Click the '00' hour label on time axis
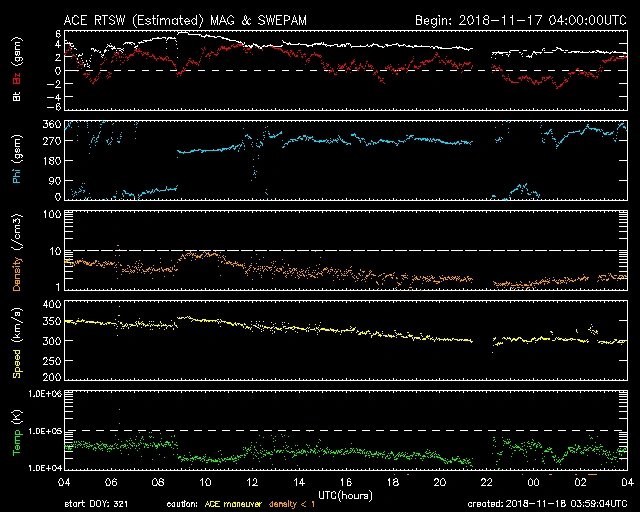The height and width of the screenshot is (512, 640). pyautogui.click(x=533, y=483)
